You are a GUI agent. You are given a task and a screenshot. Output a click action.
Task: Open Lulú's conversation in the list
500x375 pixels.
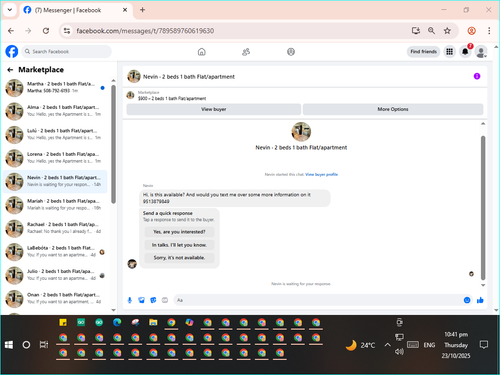click(55, 134)
